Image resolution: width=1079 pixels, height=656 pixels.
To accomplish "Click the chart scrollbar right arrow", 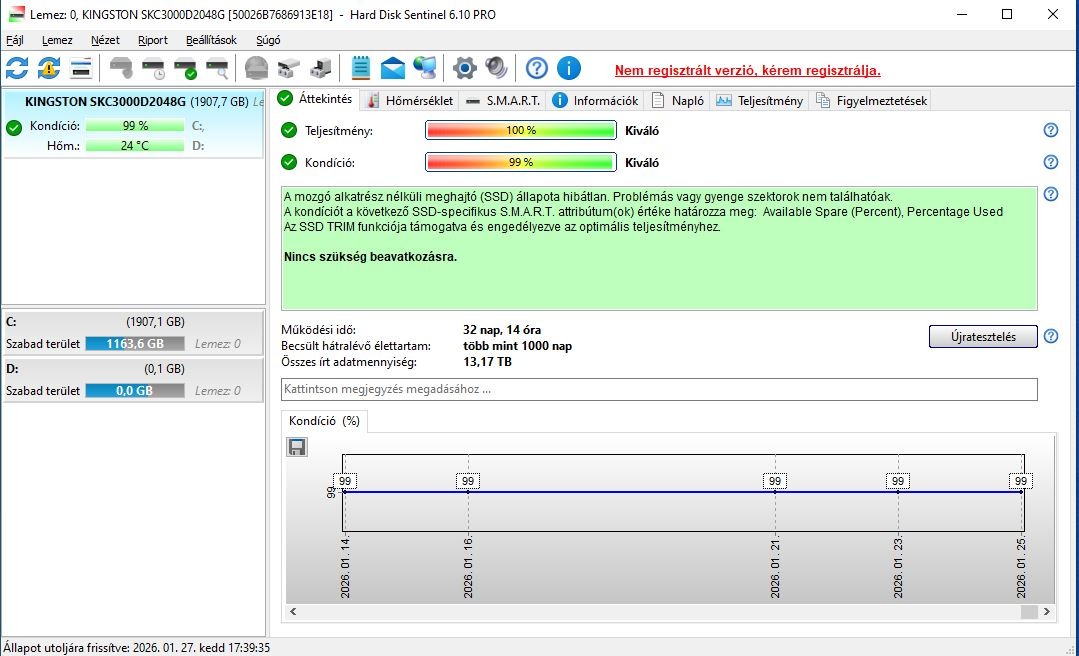I will click(x=1047, y=611).
